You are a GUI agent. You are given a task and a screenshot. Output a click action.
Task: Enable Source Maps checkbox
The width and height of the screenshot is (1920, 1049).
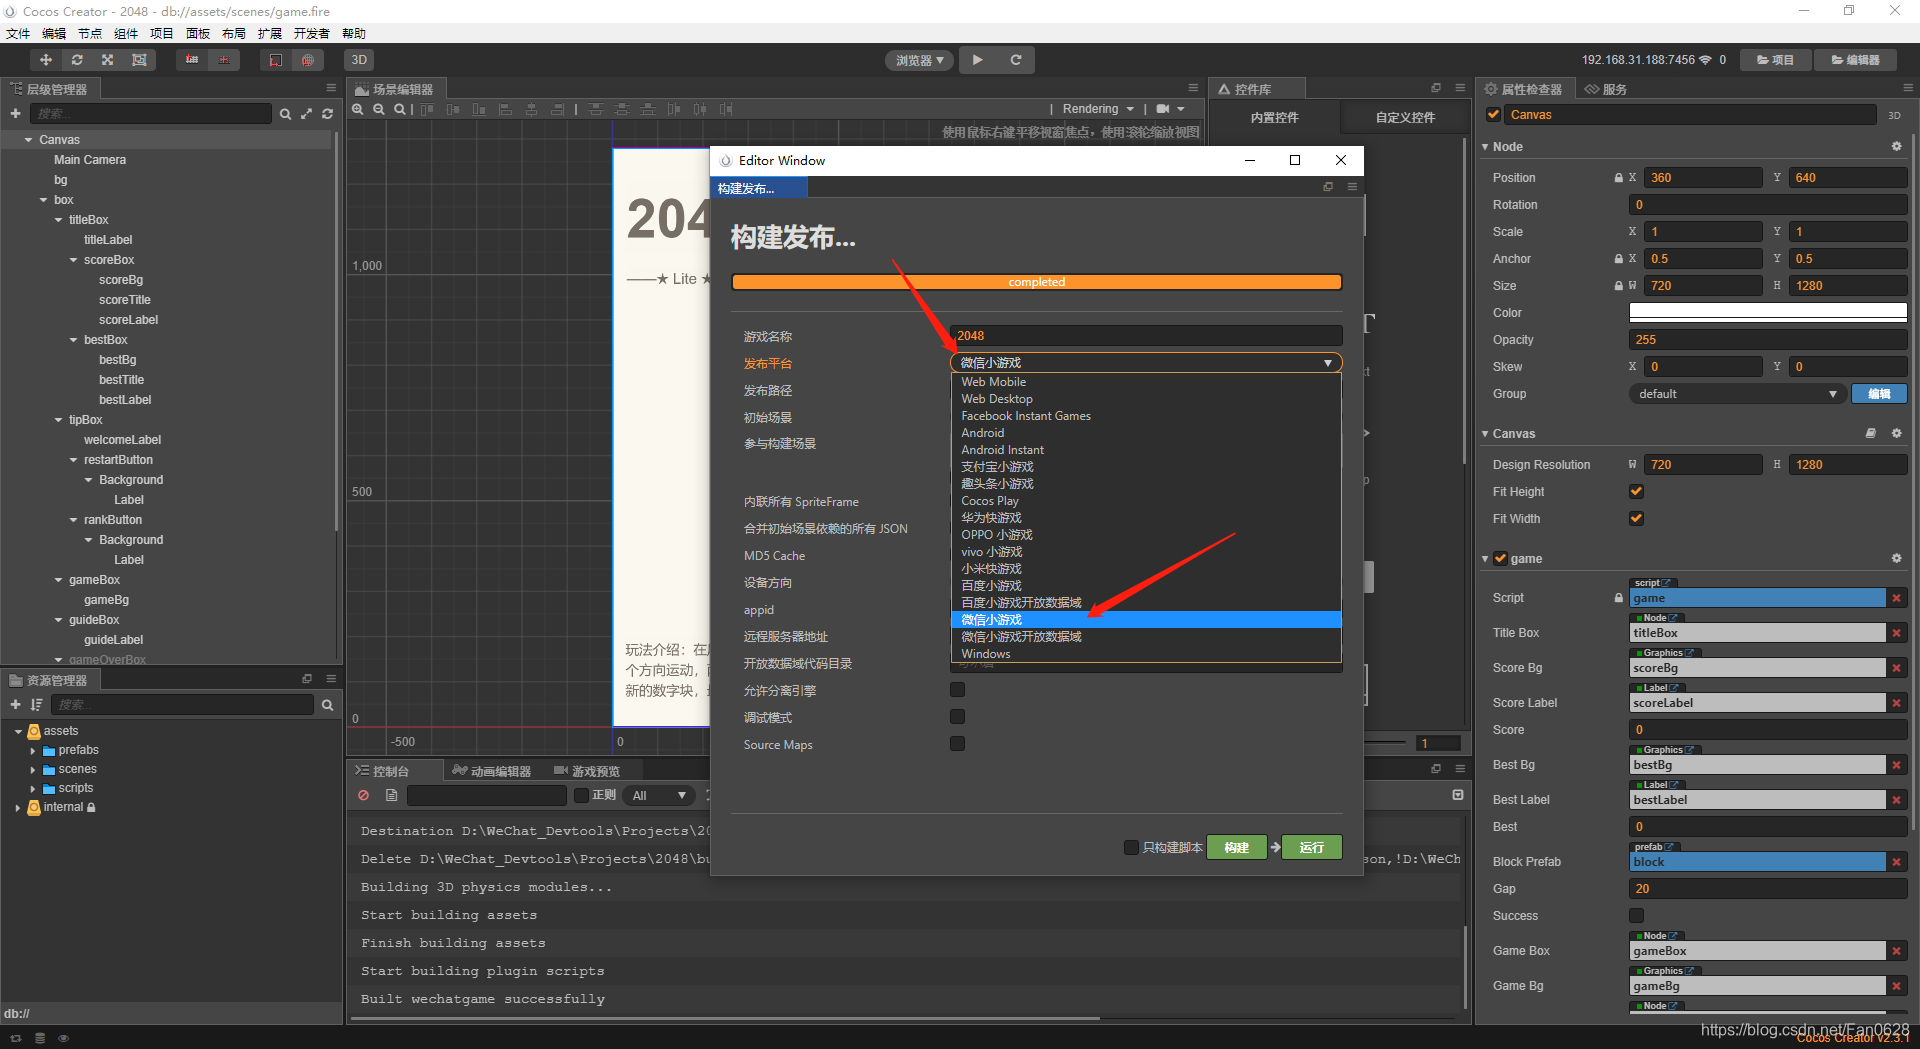click(957, 744)
